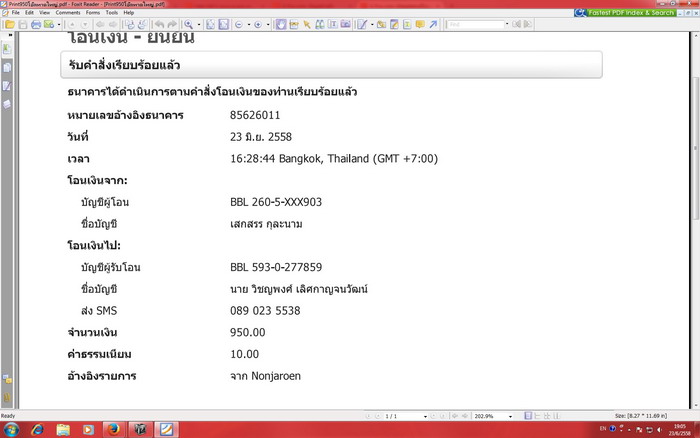
Task: Click the Print icon in toolbar
Action: (35, 24)
